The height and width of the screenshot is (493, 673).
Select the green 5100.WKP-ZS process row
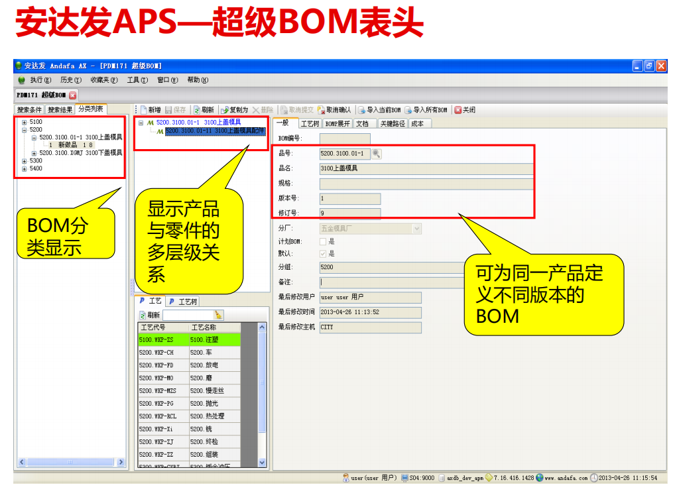(x=189, y=340)
